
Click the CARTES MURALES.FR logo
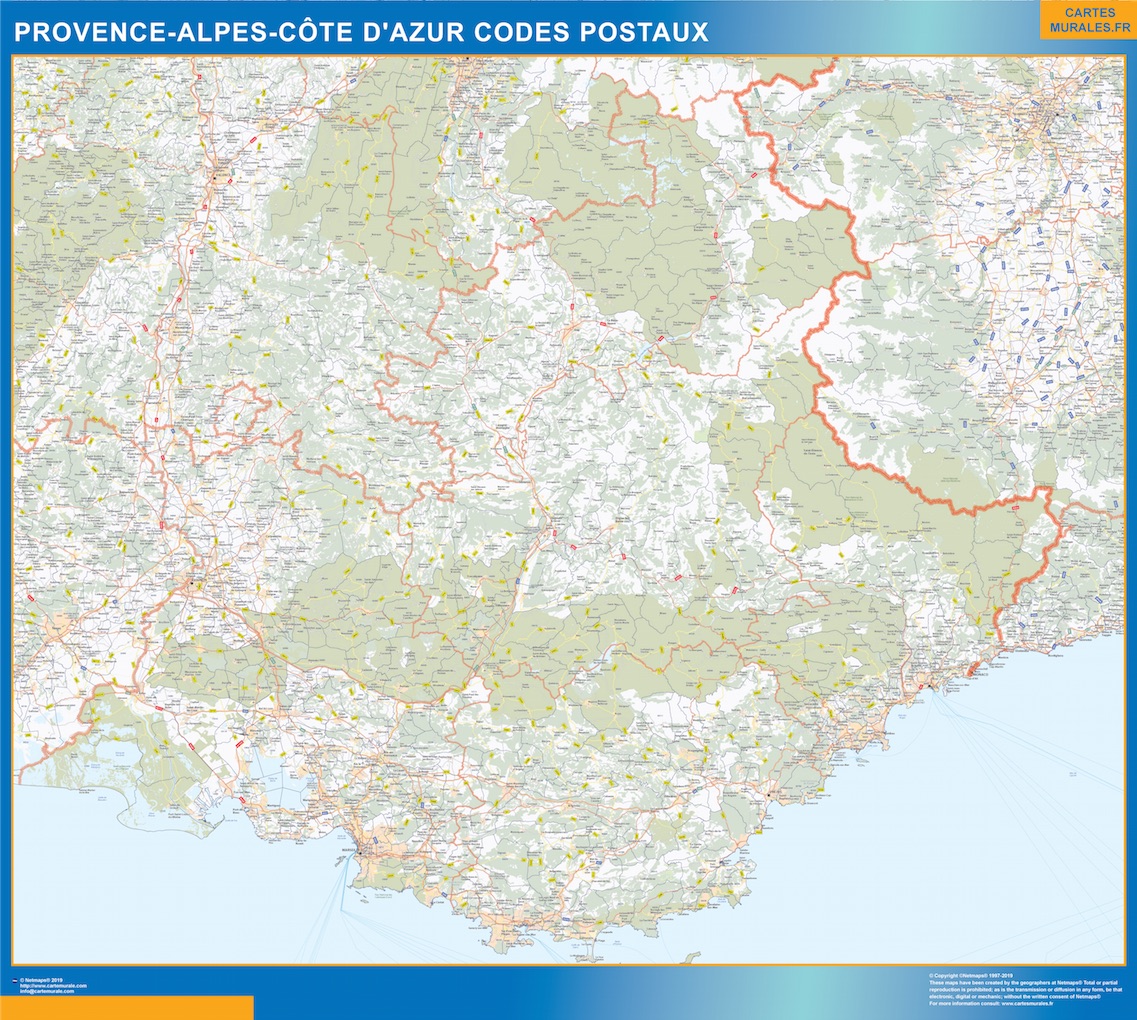point(1089,22)
